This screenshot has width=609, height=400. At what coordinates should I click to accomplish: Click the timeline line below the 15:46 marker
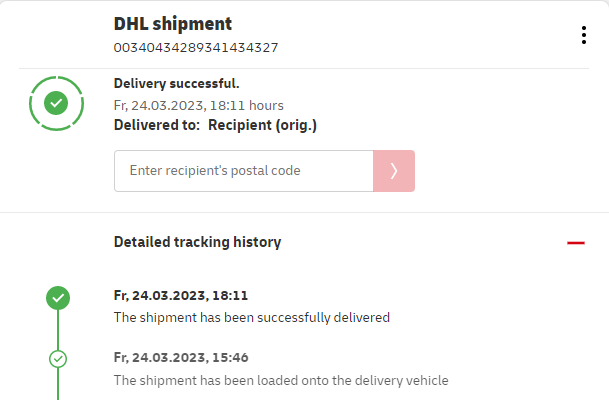click(58, 385)
